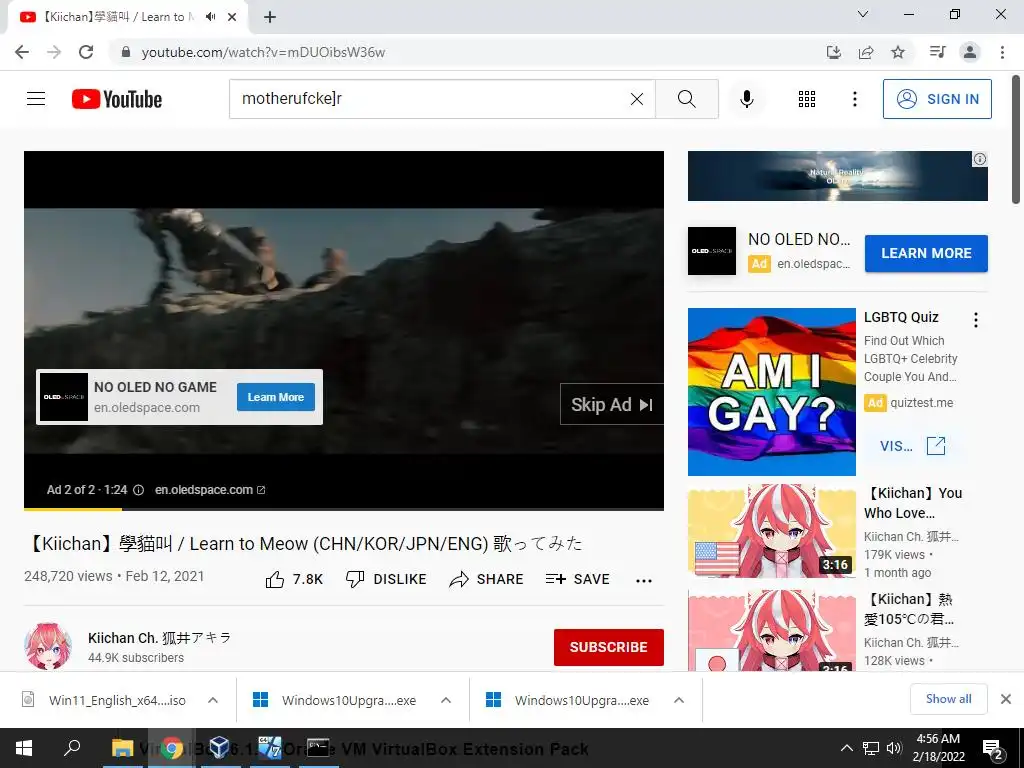The width and height of the screenshot is (1024, 768).
Task: Go back with browser back arrow
Action: [x=22, y=52]
